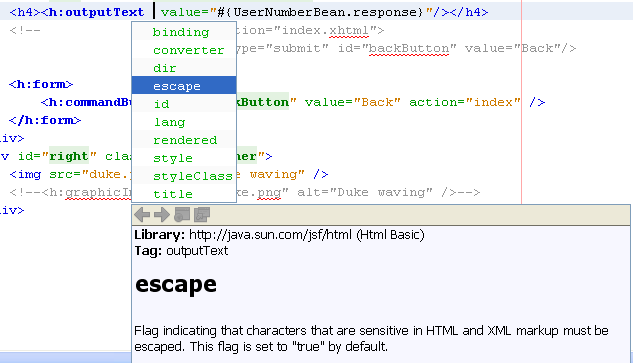Choose 'dir' in autocomplete list
The image size is (633, 363).
[184, 68]
